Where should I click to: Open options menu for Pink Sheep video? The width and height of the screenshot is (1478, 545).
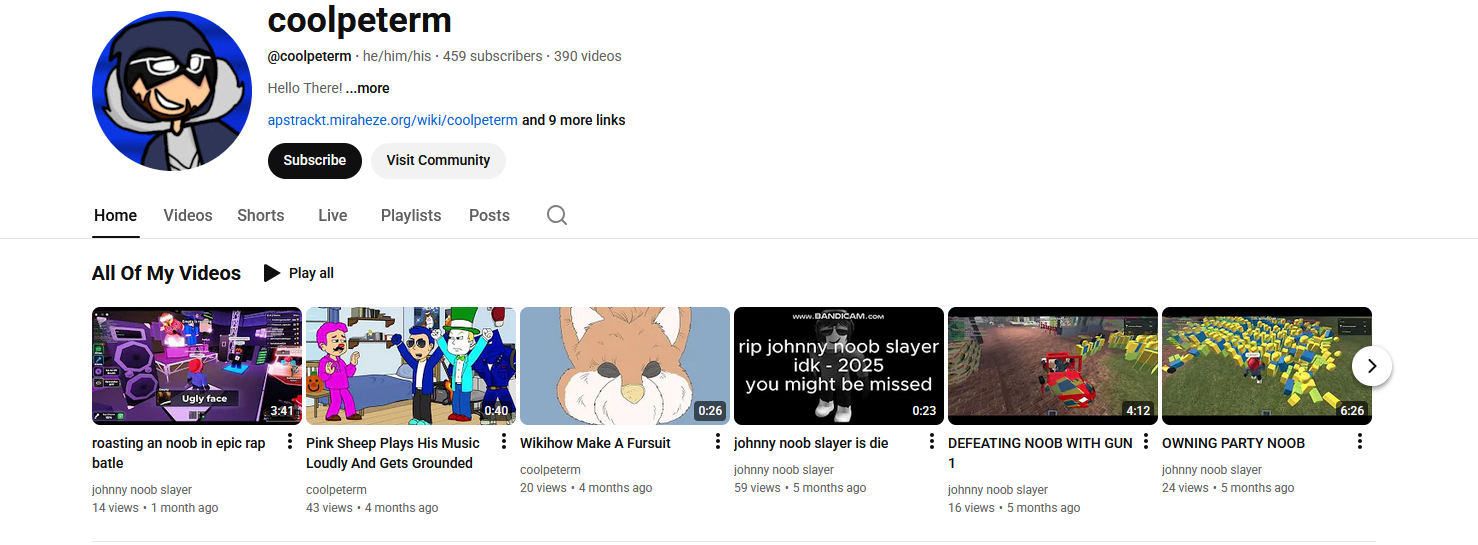pos(504,442)
